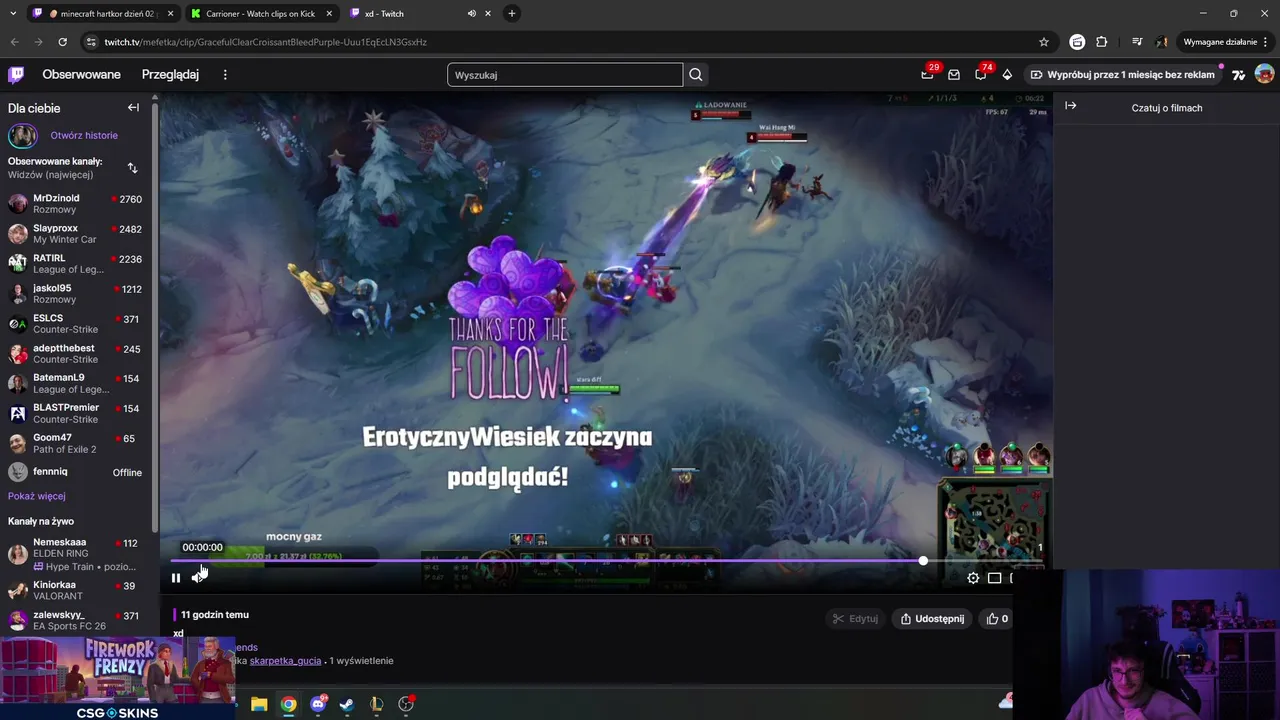Open File Explorer from the taskbar

(259, 704)
